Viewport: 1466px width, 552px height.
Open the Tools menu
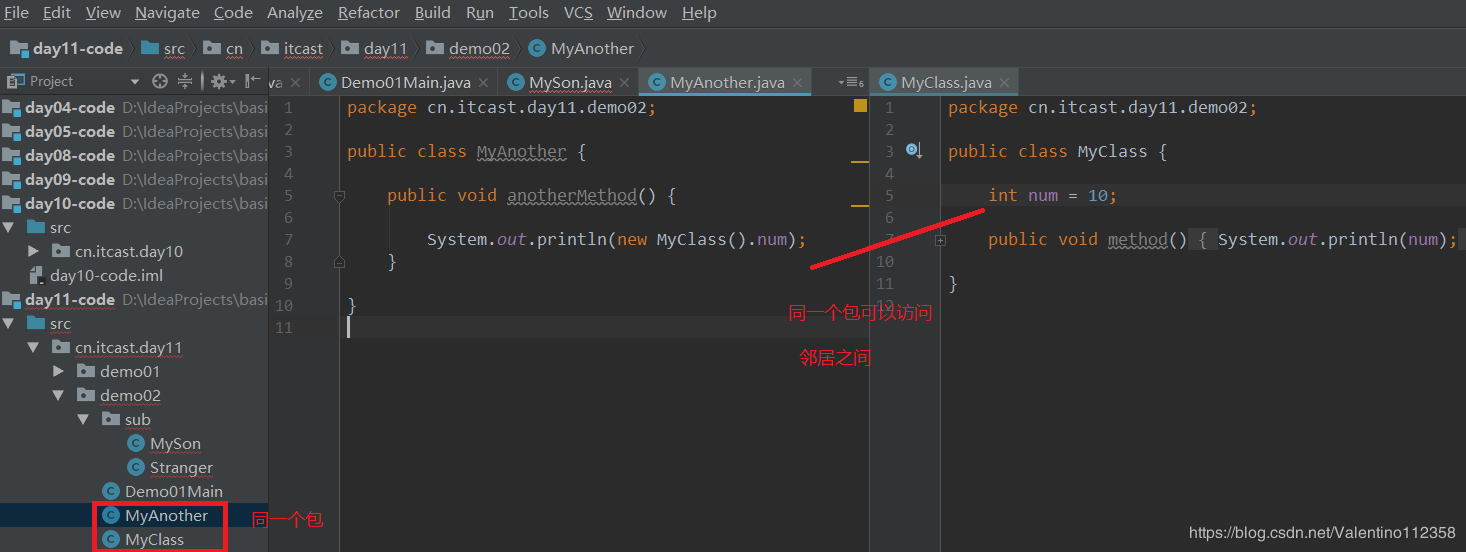tap(528, 12)
